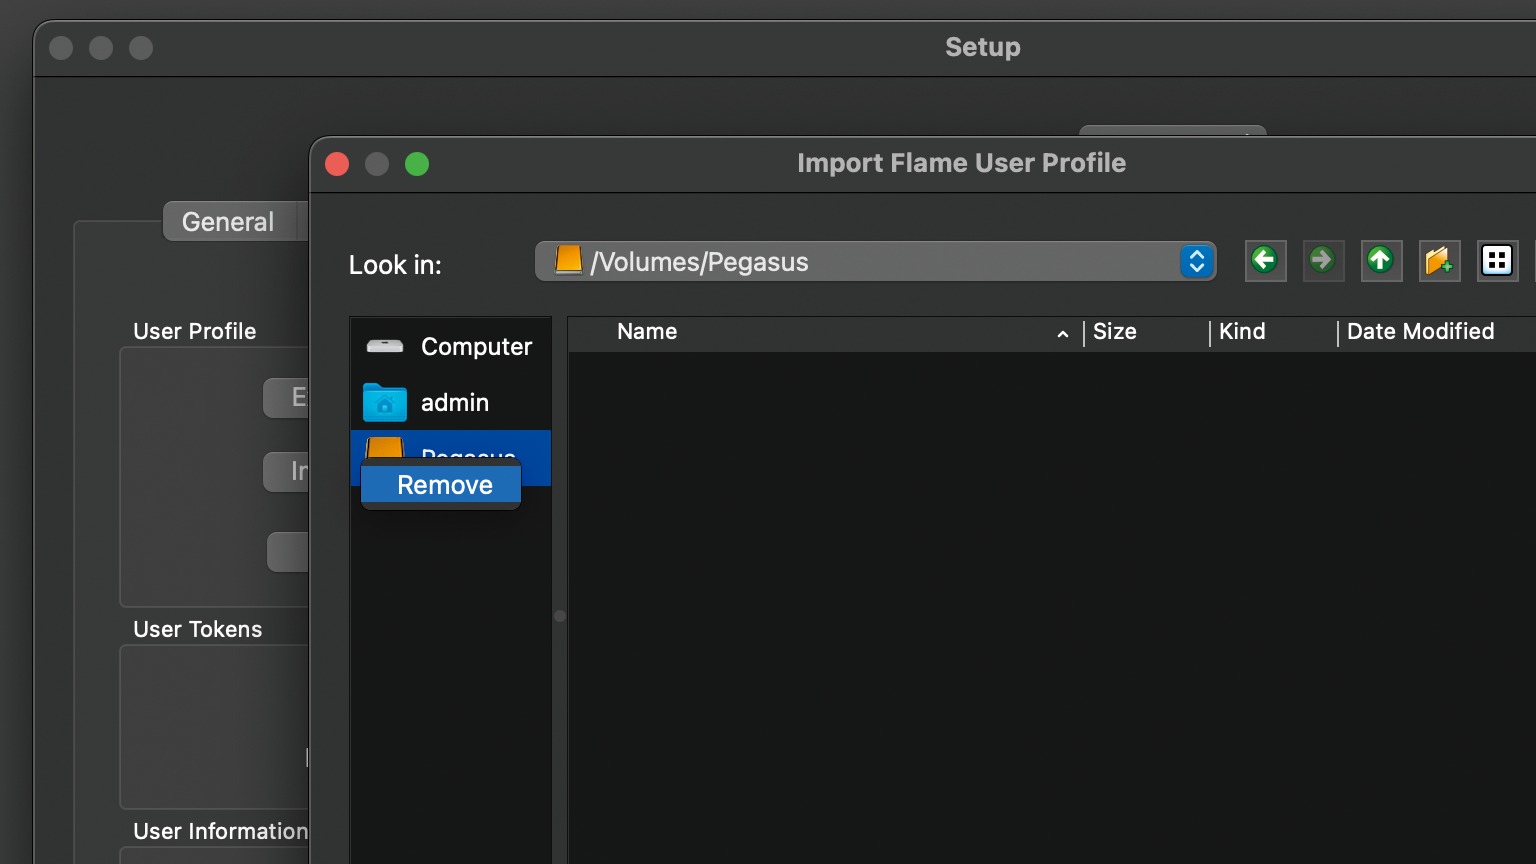Click the divider handle between sidebar and file list
This screenshot has width=1536, height=864.
coord(560,616)
